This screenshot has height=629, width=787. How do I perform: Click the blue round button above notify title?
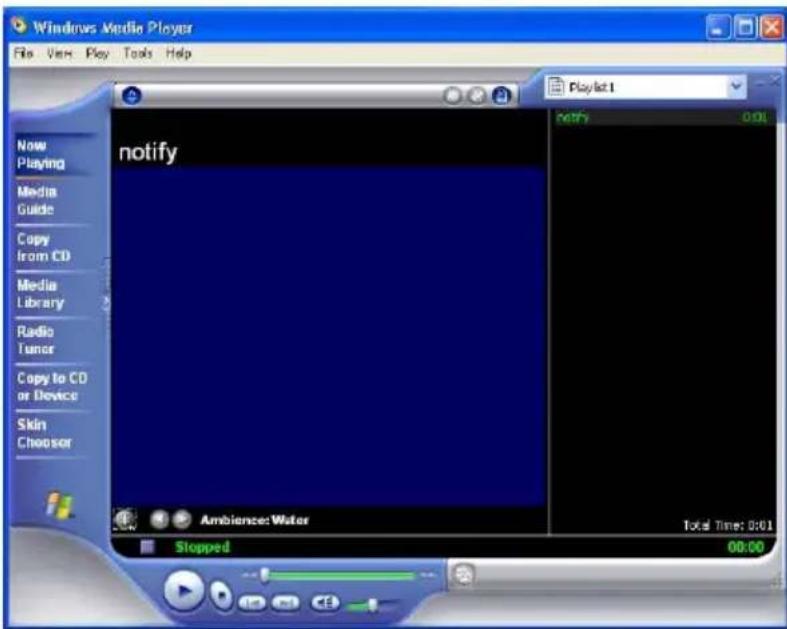click(132, 95)
